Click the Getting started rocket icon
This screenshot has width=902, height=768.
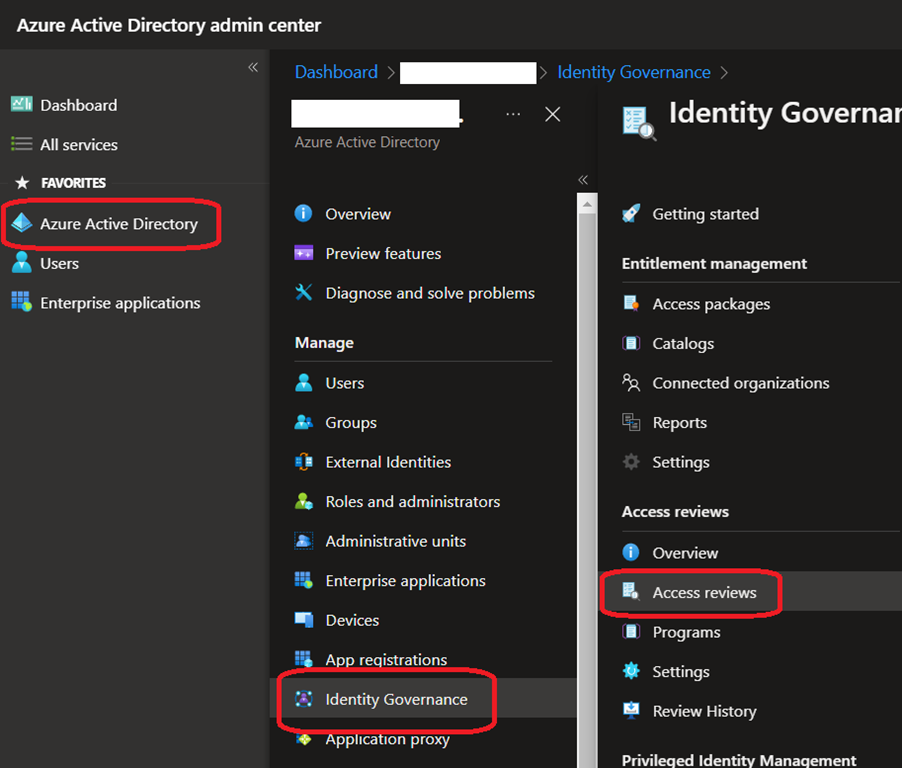[x=631, y=214]
